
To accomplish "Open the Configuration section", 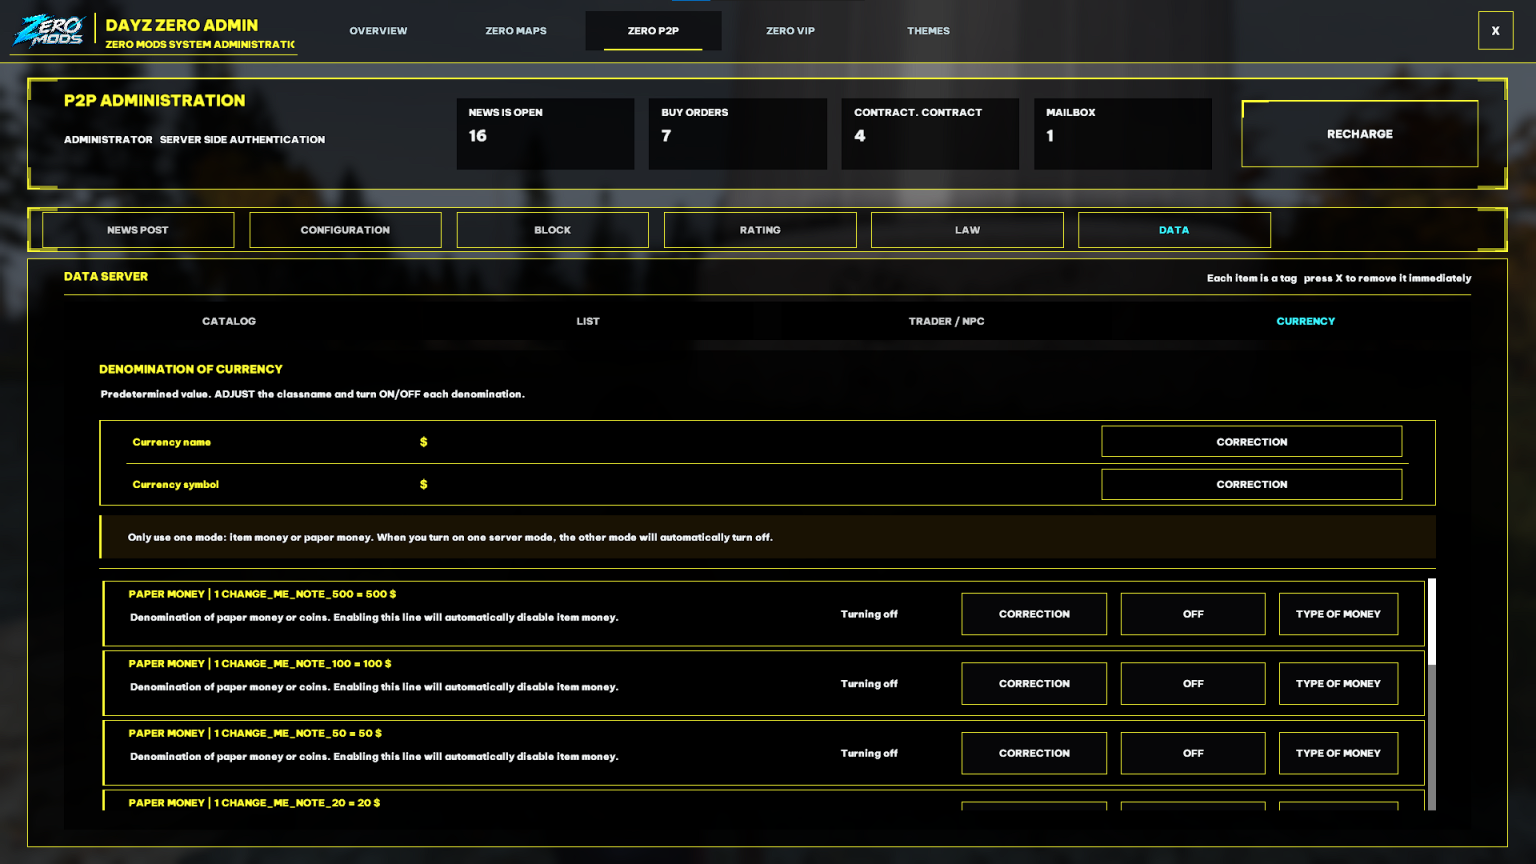I will [345, 230].
